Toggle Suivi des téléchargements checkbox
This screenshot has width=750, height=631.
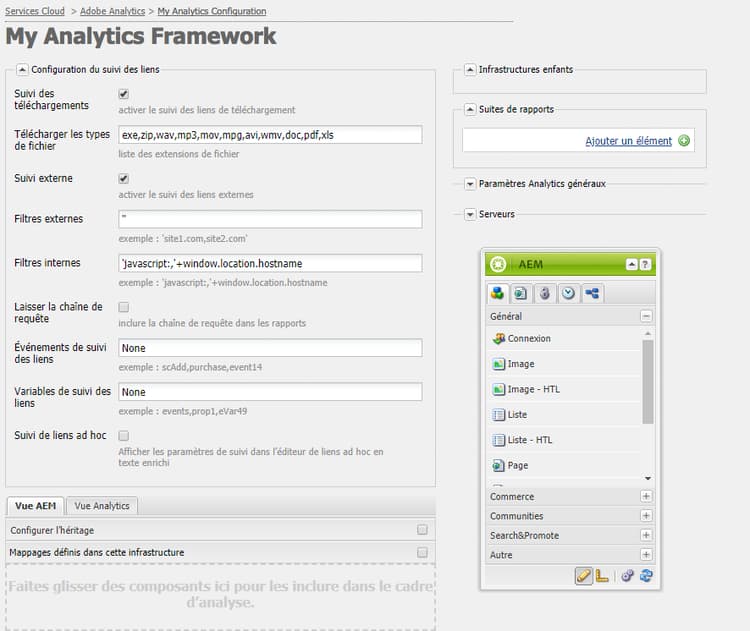[x=123, y=94]
